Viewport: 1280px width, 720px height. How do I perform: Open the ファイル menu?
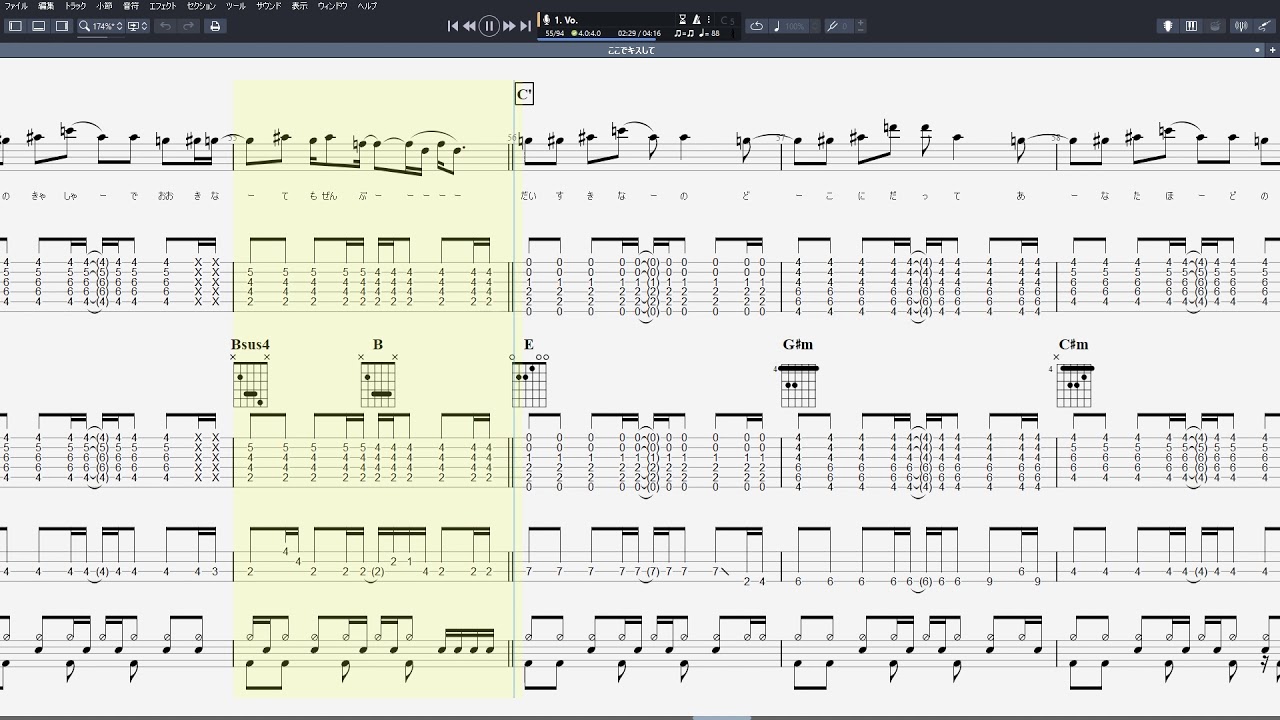pyautogui.click(x=16, y=6)
